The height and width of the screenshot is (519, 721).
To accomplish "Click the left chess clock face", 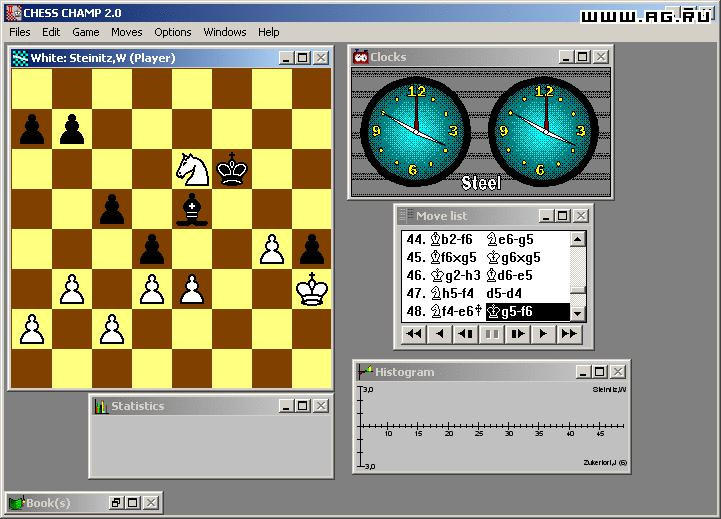I will coord(416,131).
